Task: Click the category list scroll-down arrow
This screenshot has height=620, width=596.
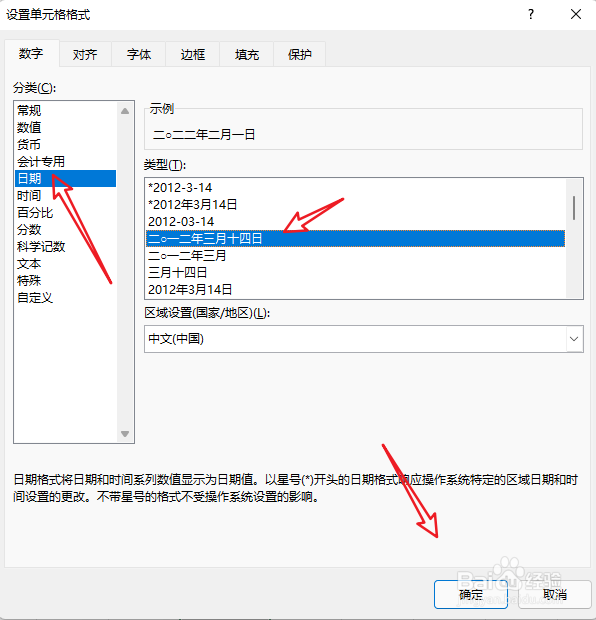Action: [x=125, y=434]
